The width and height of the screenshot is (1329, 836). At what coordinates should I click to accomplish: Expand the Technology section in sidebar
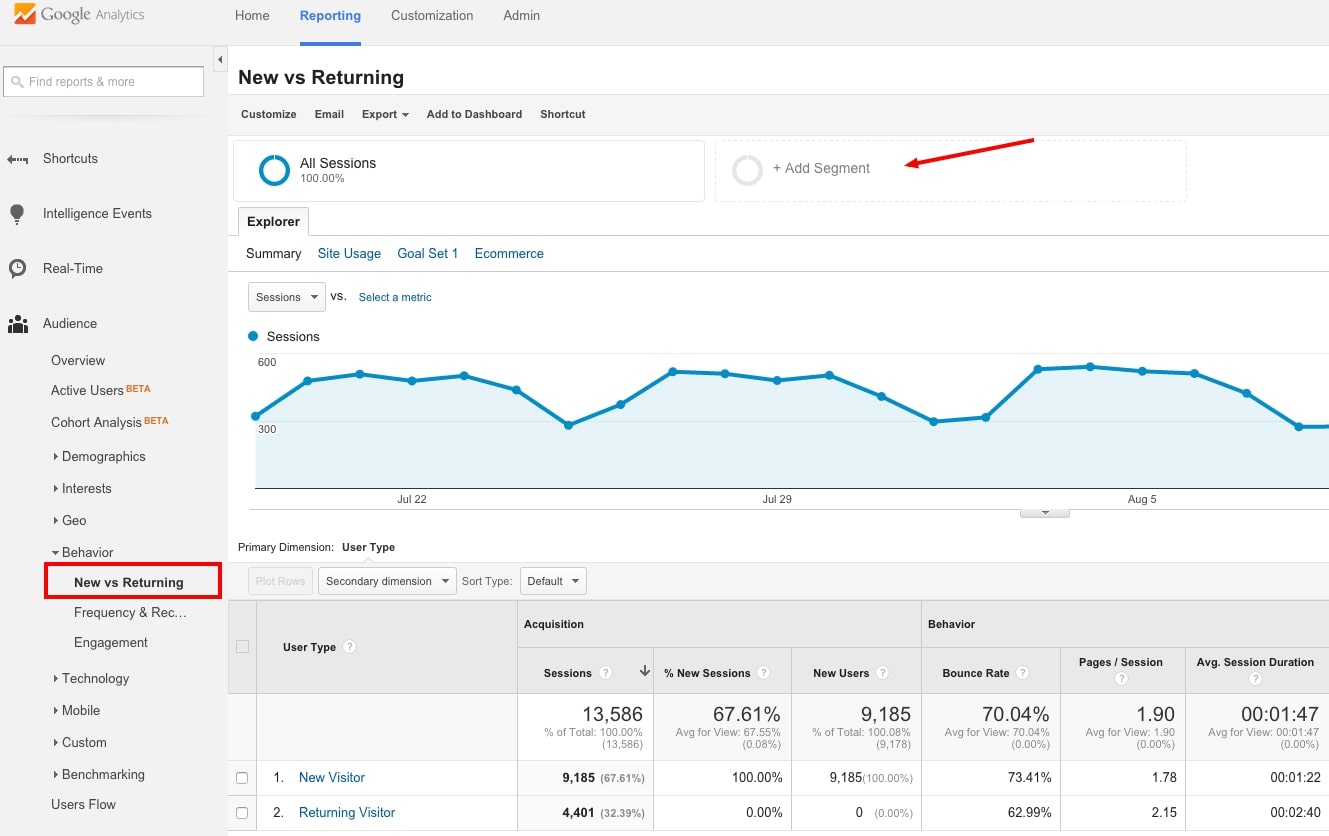(91, 679)
